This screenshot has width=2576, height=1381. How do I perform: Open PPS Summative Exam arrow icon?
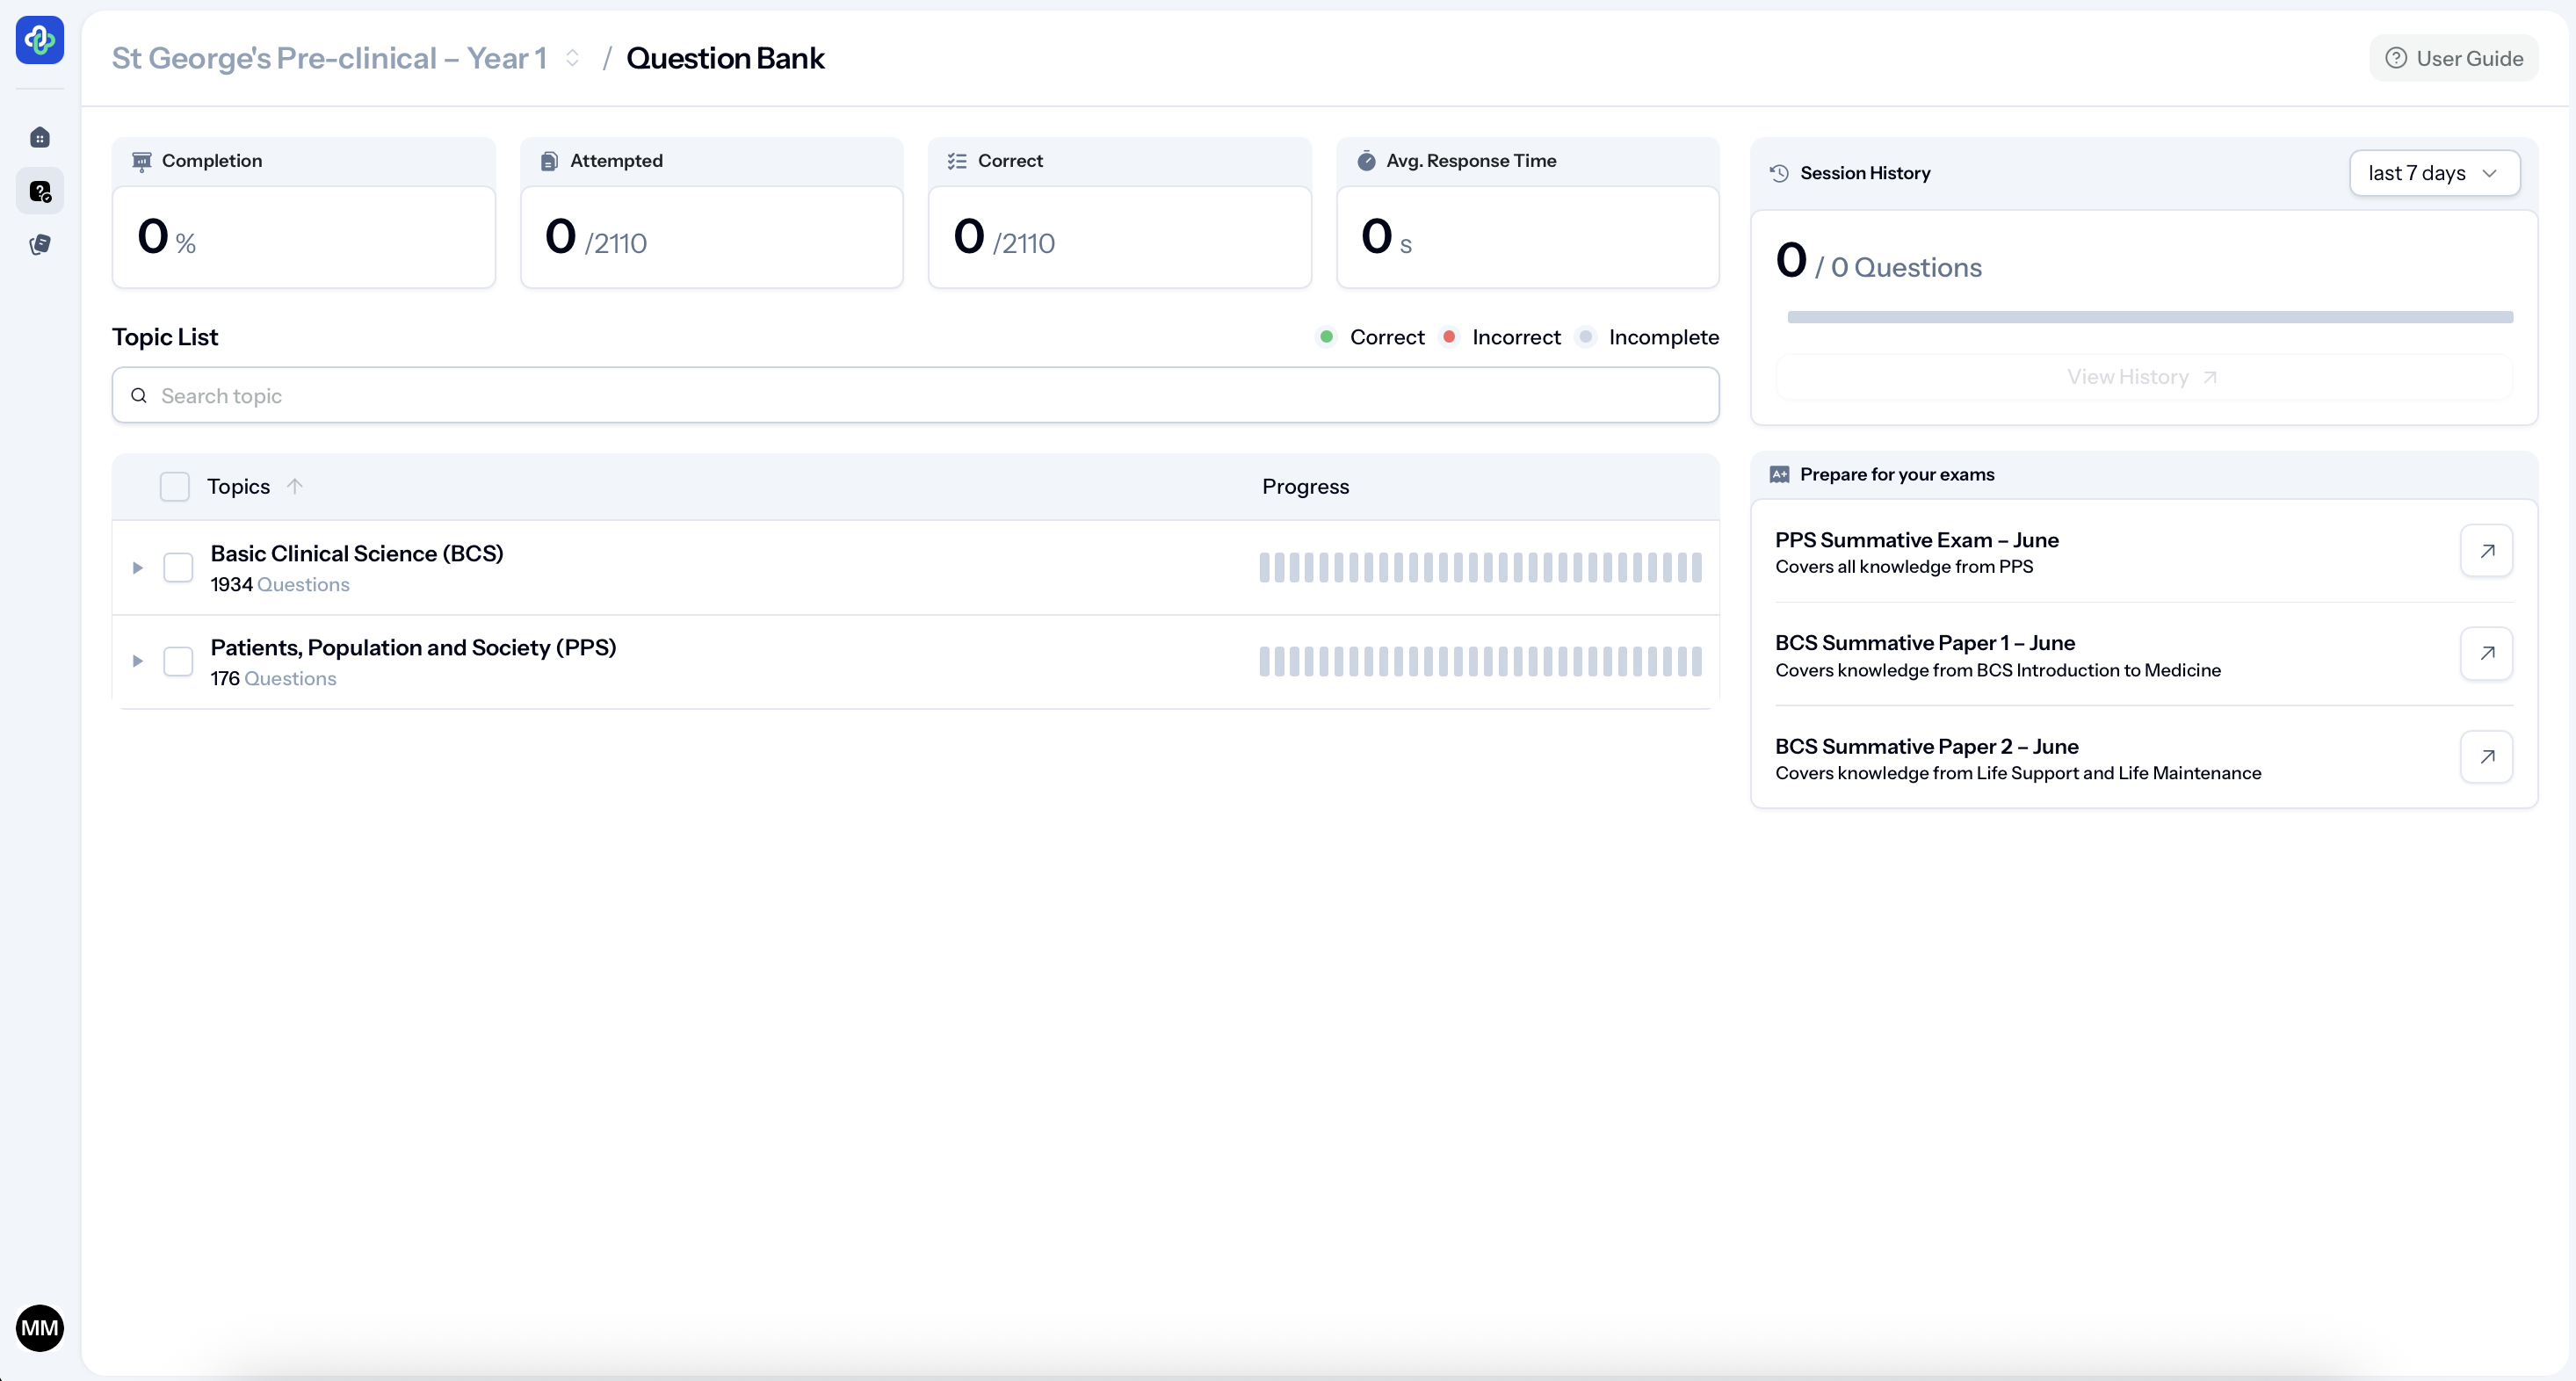click(x=2486, y=551)
